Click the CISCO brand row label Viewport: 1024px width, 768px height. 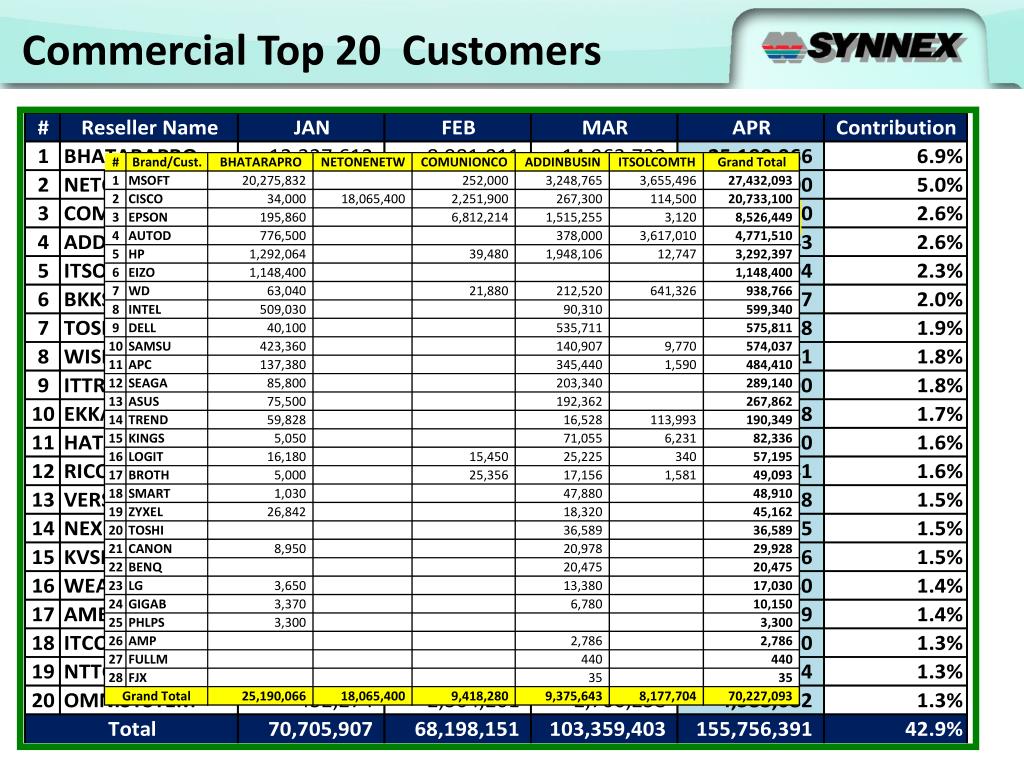146,199
